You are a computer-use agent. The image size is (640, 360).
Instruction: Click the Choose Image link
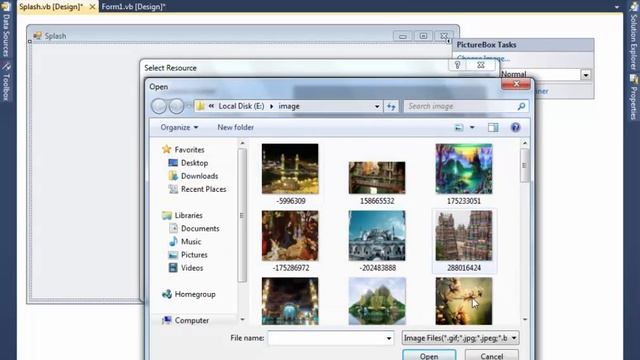(x=483, y=58)
